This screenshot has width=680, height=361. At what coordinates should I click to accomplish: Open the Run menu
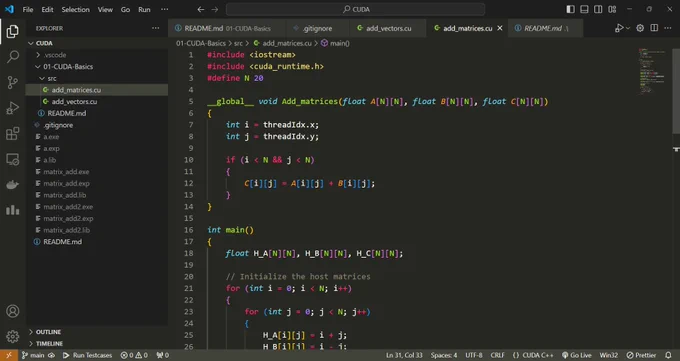coord(144,10)
